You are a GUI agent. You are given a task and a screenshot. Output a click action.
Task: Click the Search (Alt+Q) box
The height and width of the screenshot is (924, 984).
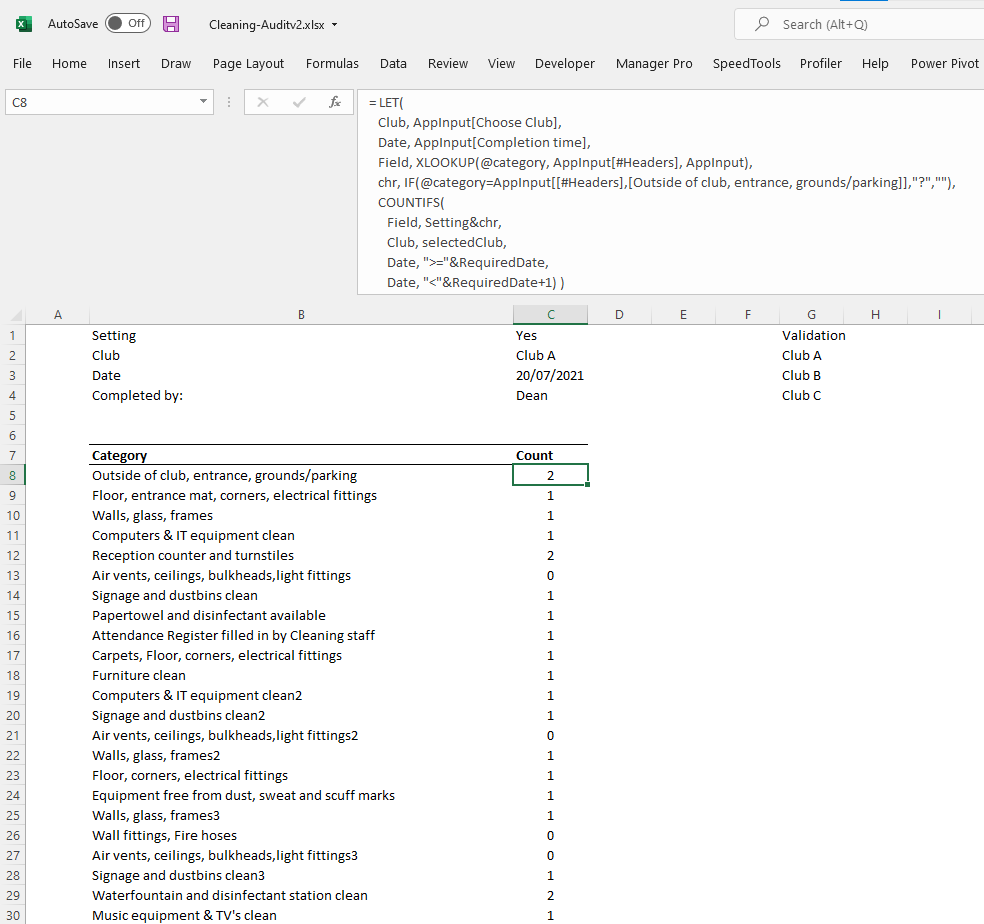859,24
